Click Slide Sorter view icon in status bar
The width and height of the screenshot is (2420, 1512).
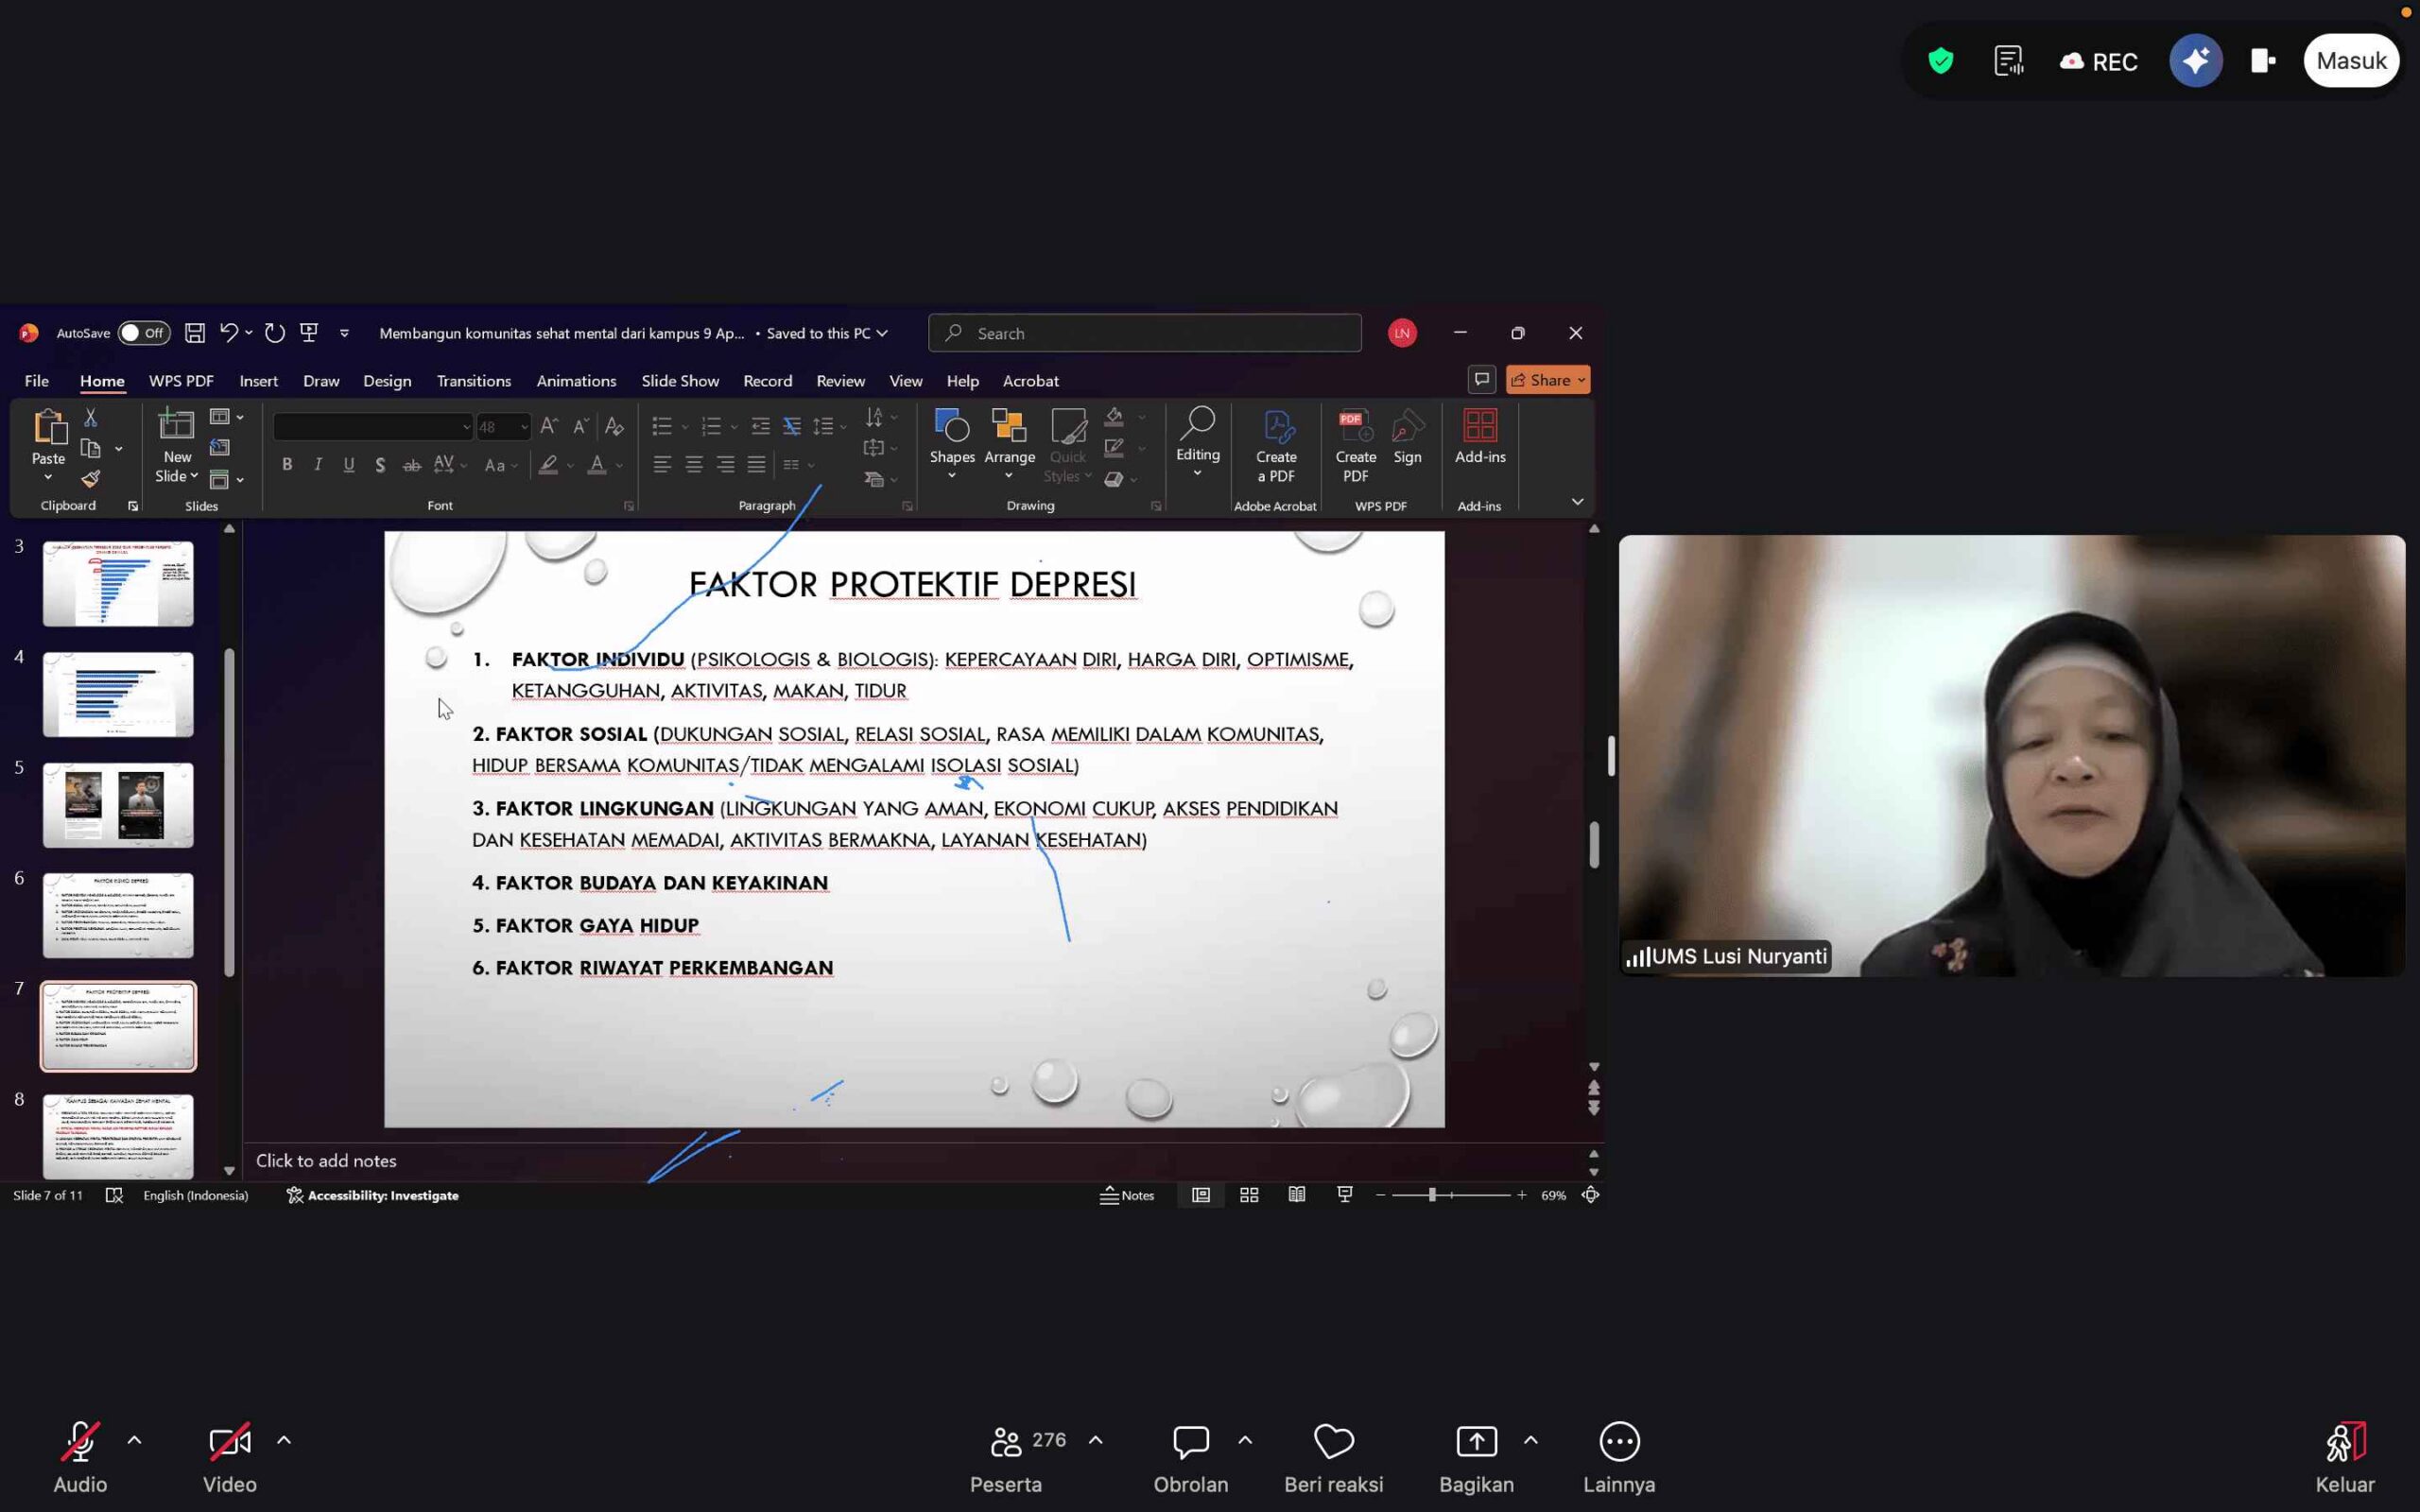[x=1249, y=1195]
